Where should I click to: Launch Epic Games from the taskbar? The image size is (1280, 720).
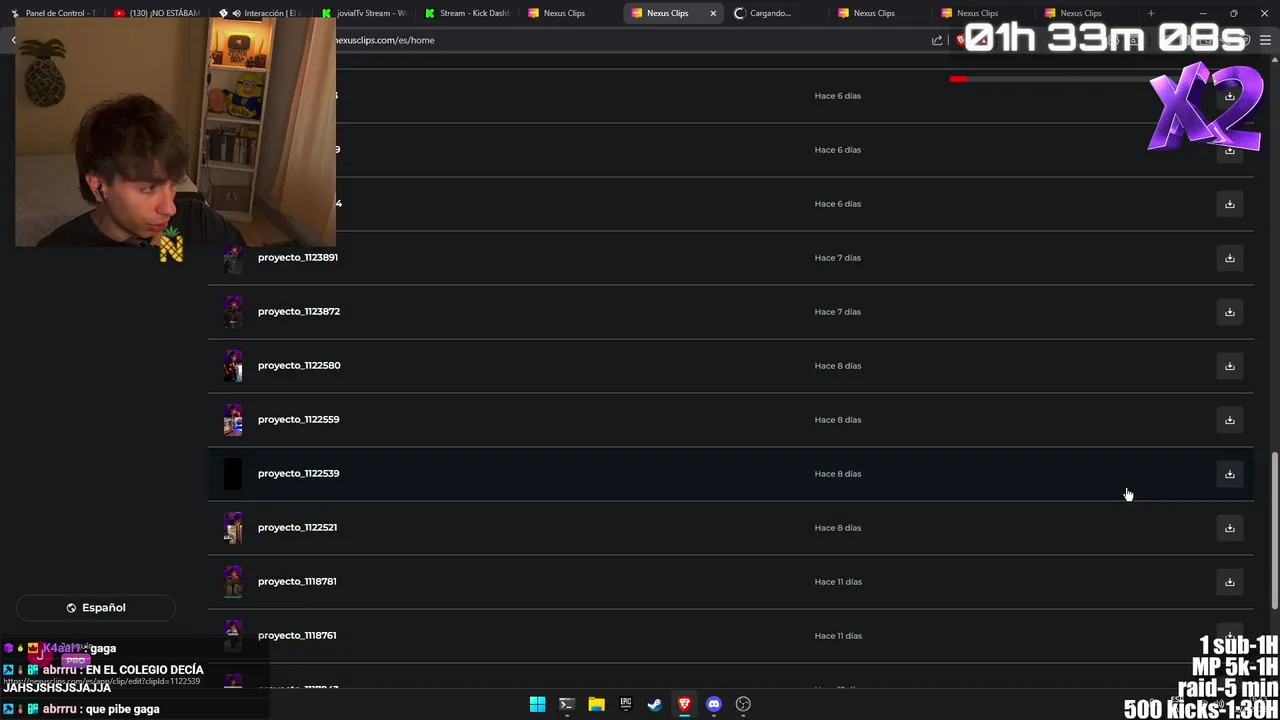click(625, 704)
